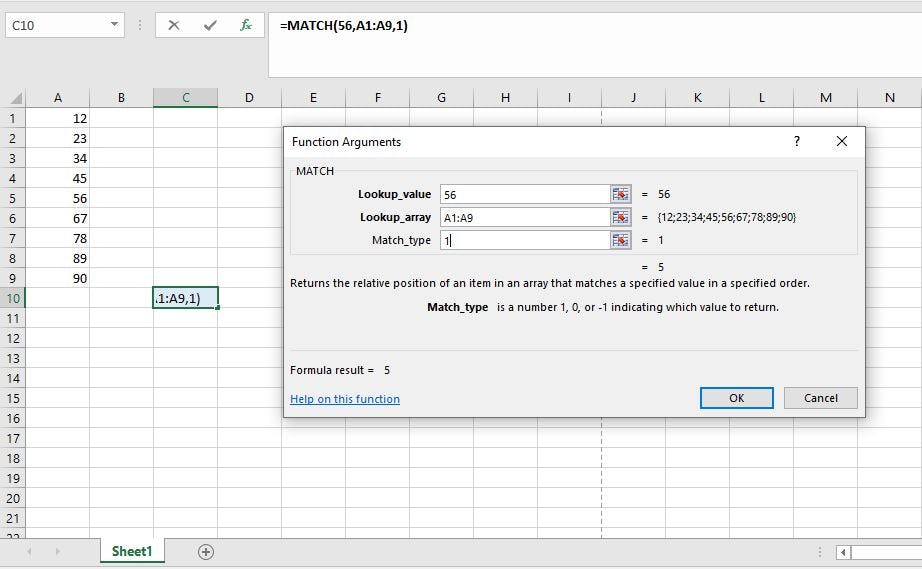Dismiss the dialog with Cancel button
This screenshot has width=922, height=569.
pos(821,398)
